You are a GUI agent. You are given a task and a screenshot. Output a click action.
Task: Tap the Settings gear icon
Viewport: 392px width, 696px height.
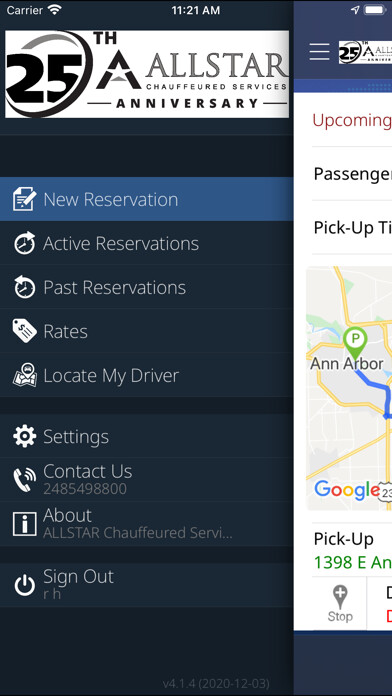pyautogui.click(x=25, y=436)
